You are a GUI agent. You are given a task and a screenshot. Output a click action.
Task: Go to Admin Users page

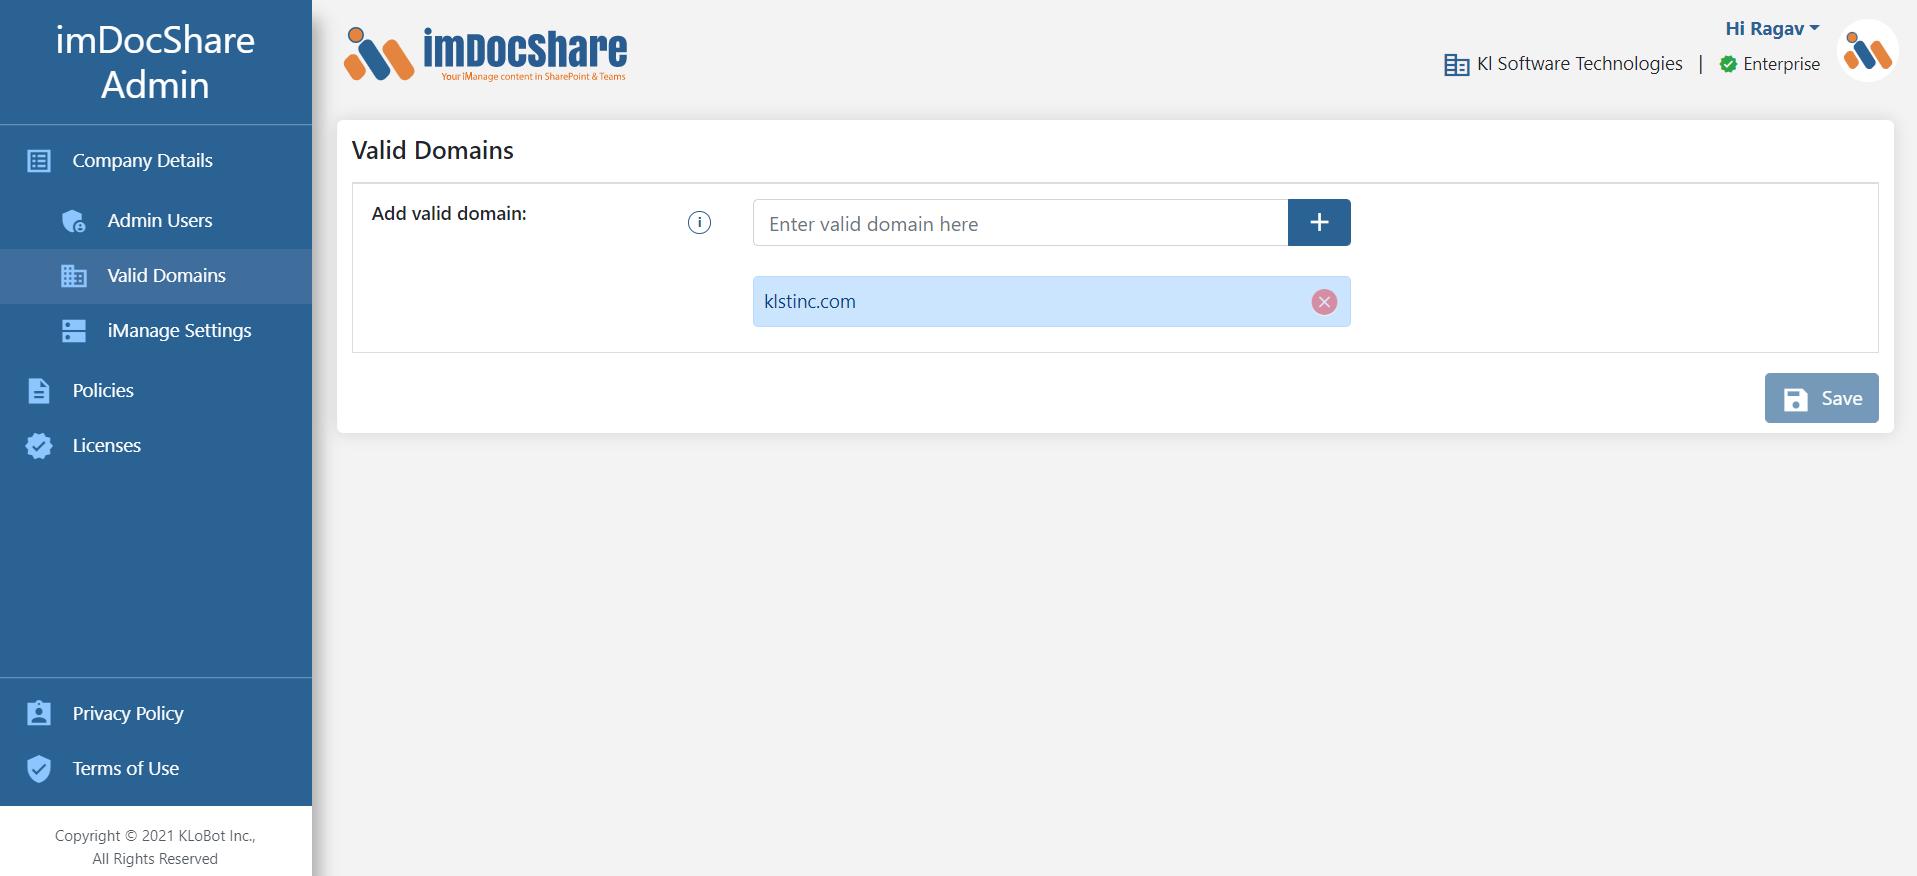[156, 221]
